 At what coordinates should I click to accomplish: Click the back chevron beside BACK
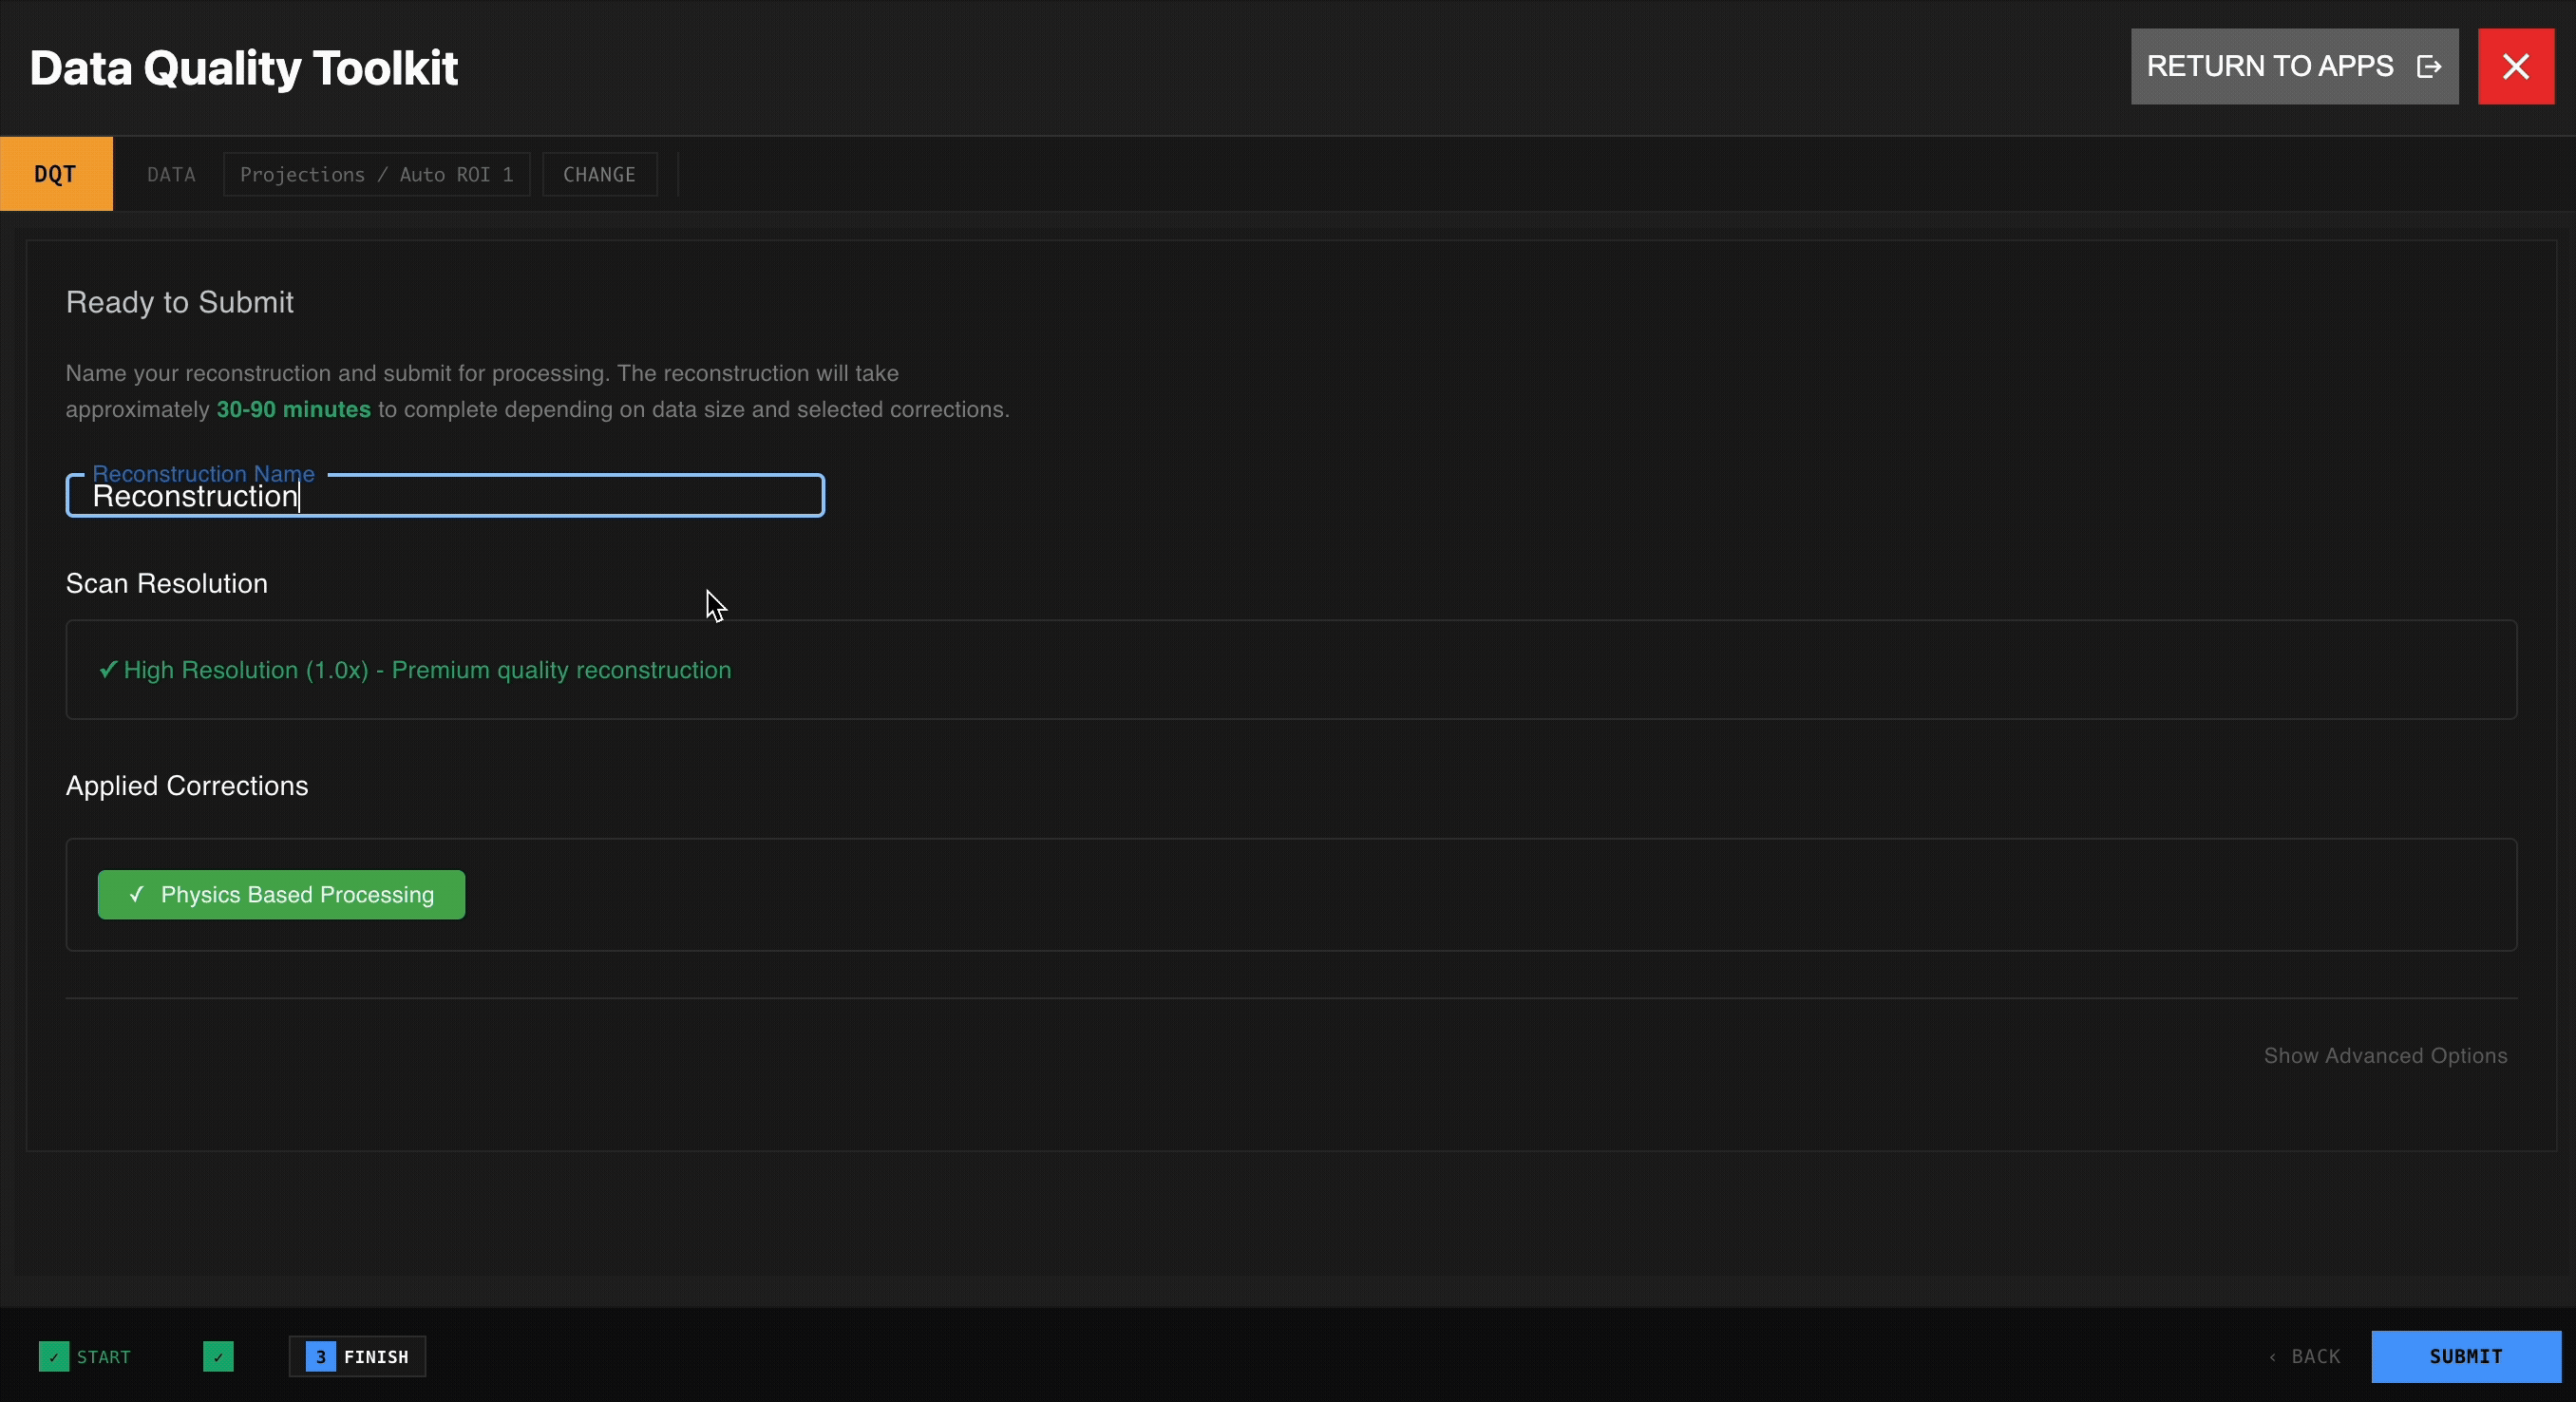tap(2271, 1356)
